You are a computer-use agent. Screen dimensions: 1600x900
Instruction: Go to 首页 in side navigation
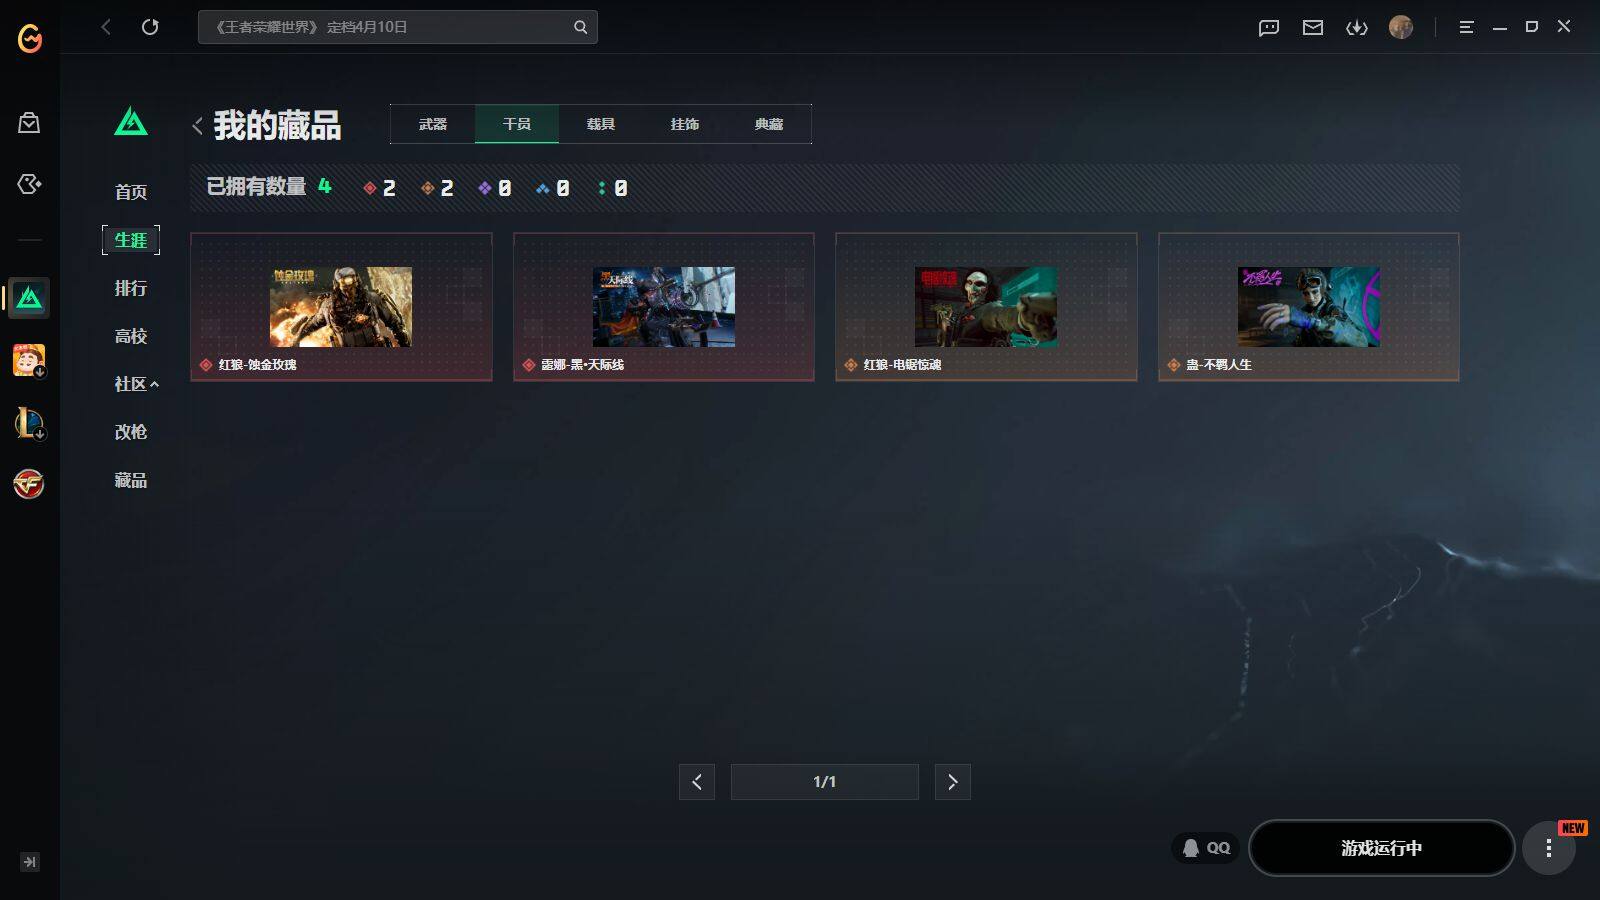tap(131, 192)
